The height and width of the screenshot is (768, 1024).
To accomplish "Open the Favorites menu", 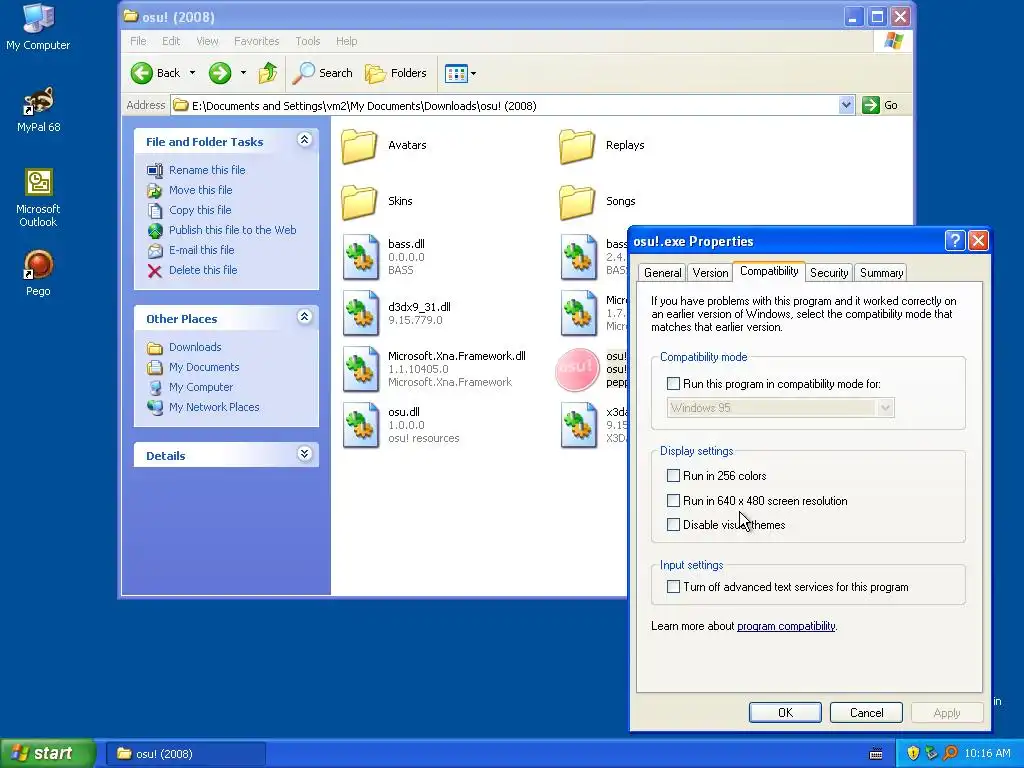I will (x=257, y=41).
